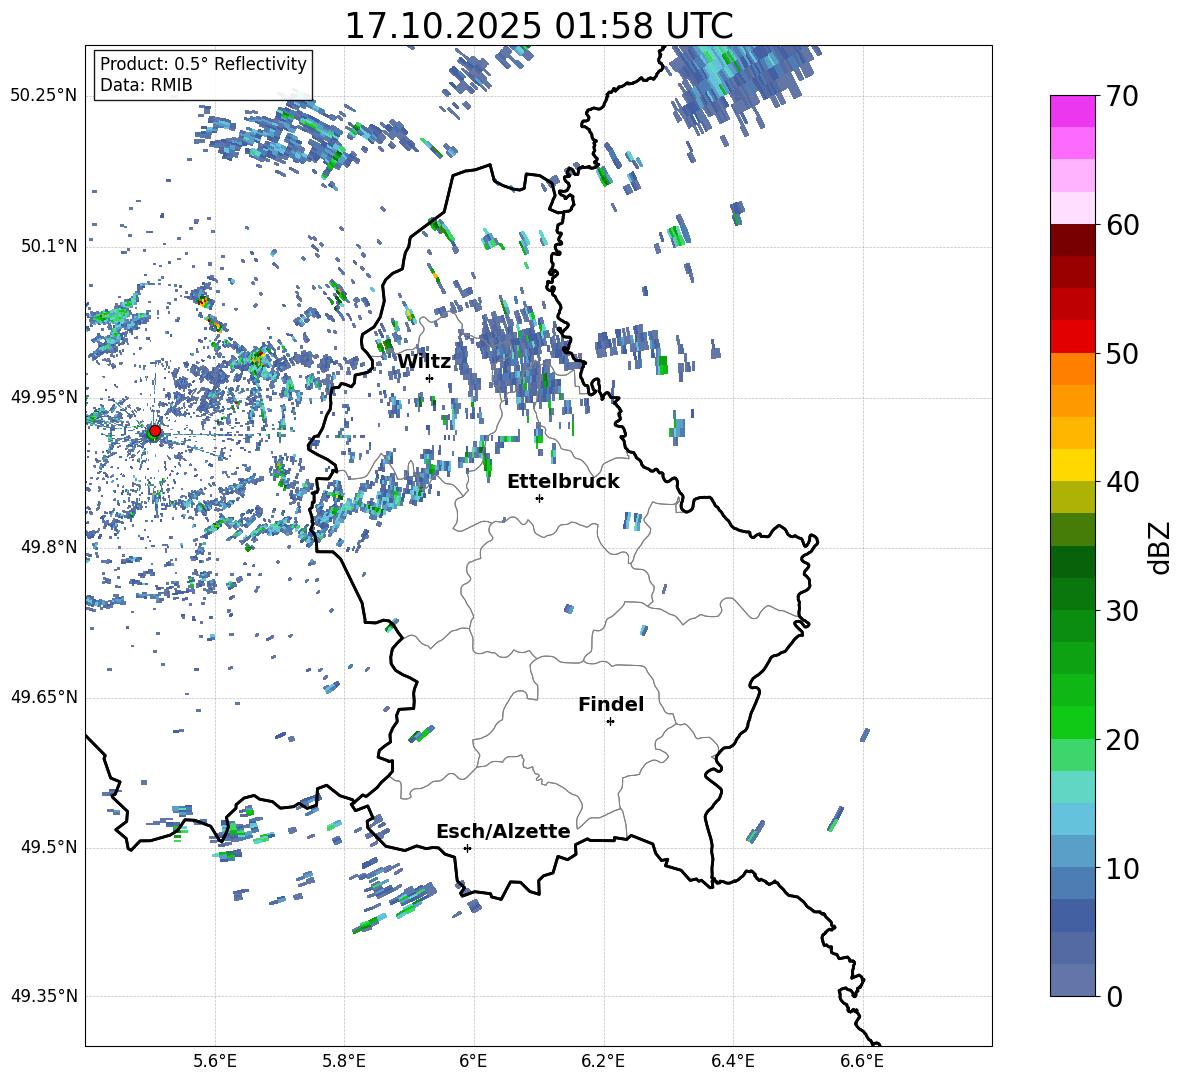Click the Wiltz station cross marker

430,378
